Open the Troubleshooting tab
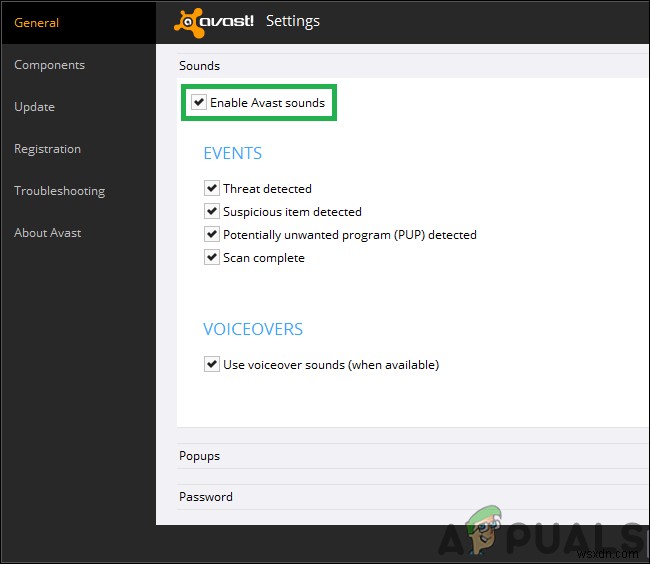The height and width of the screenshot is (564, 650). point(59,191)
